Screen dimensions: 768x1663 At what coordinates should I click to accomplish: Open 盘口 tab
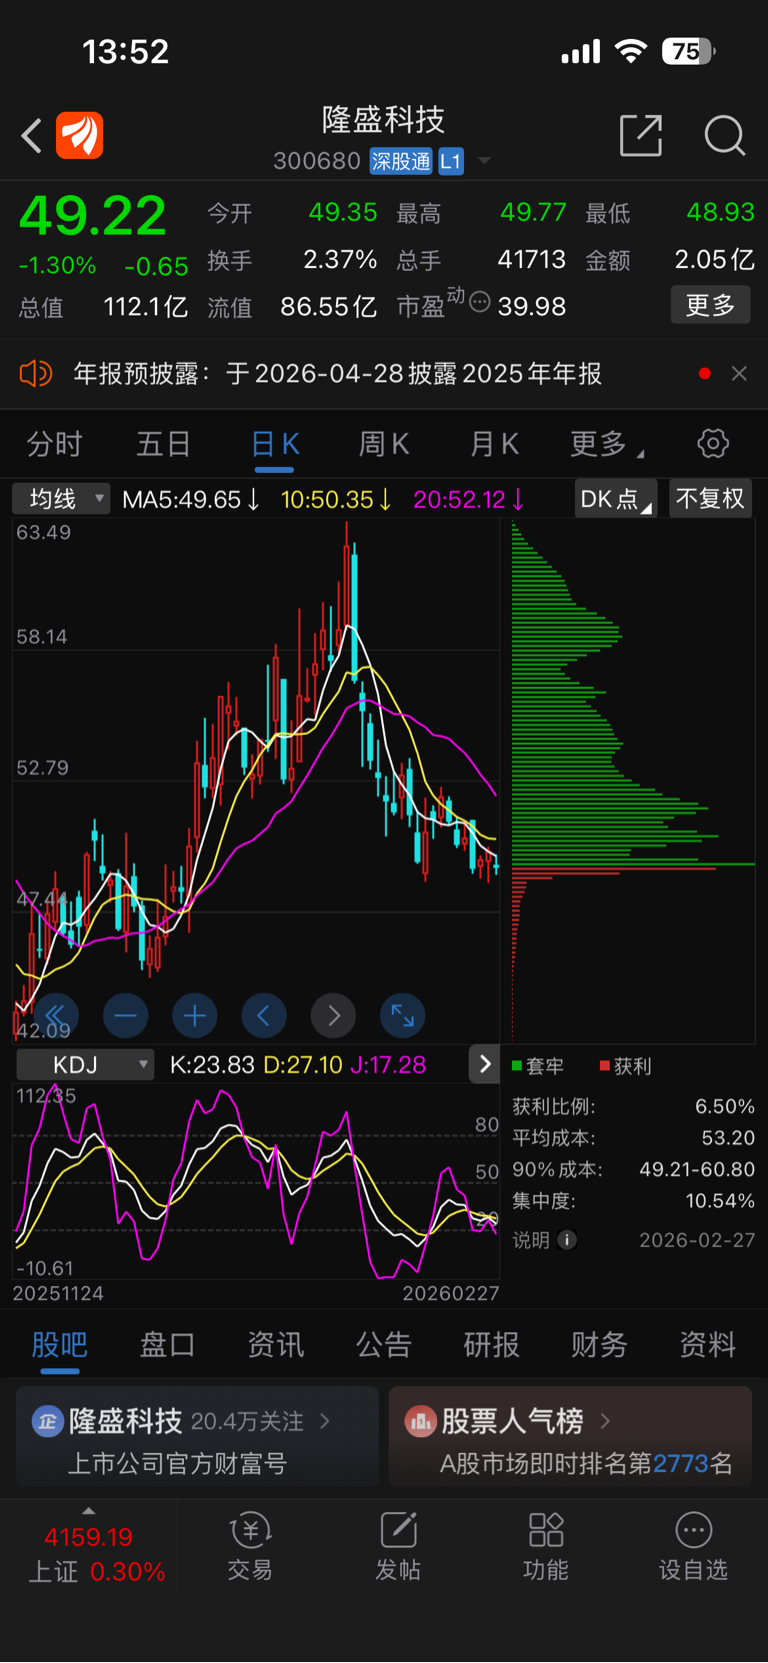click(167, 1345)
